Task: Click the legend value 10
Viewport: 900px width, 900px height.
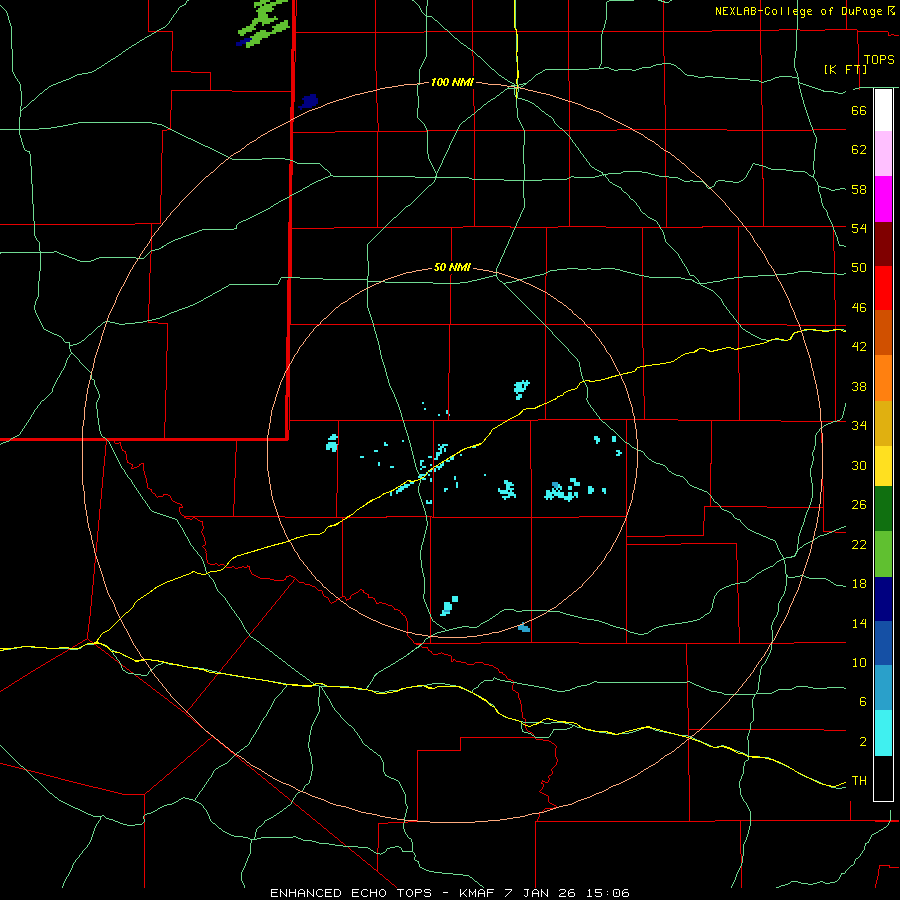Action: [859, 662]
